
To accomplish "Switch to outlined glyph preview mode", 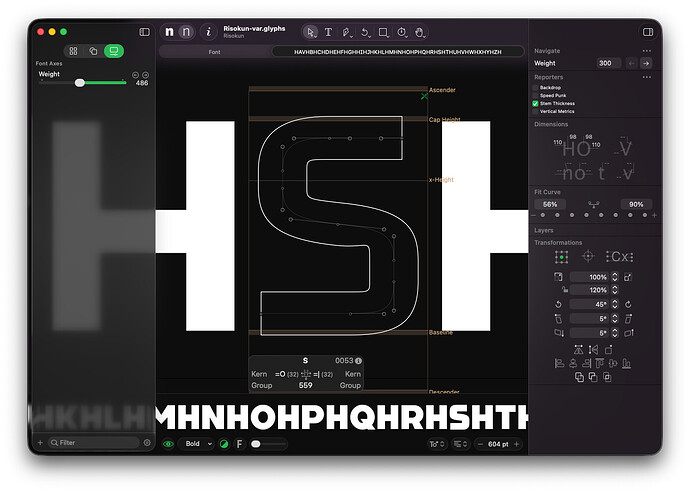I will pos(186,32).
